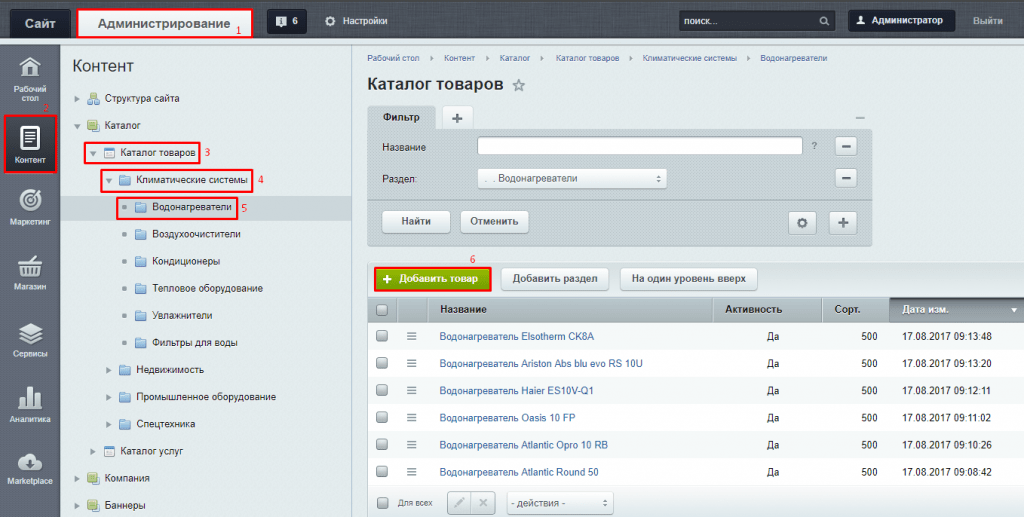Add Каталог товаров page to favorites star
The width and height of the screenshot is (1024, 517).
pyautogui.click(x=519, y=86)
